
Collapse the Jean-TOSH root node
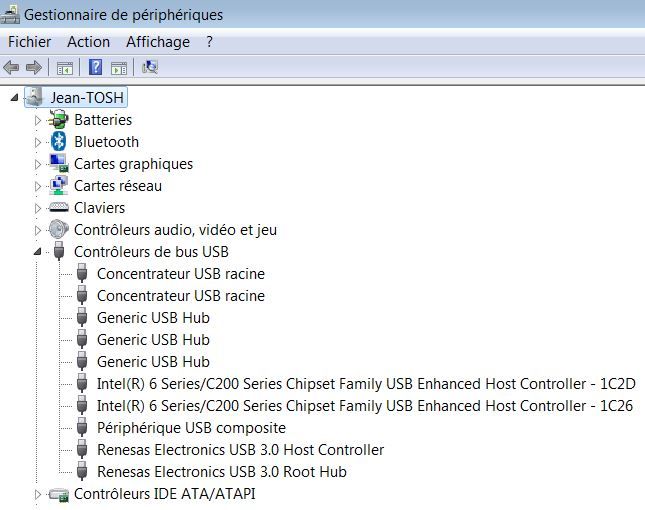click(15, 98)
